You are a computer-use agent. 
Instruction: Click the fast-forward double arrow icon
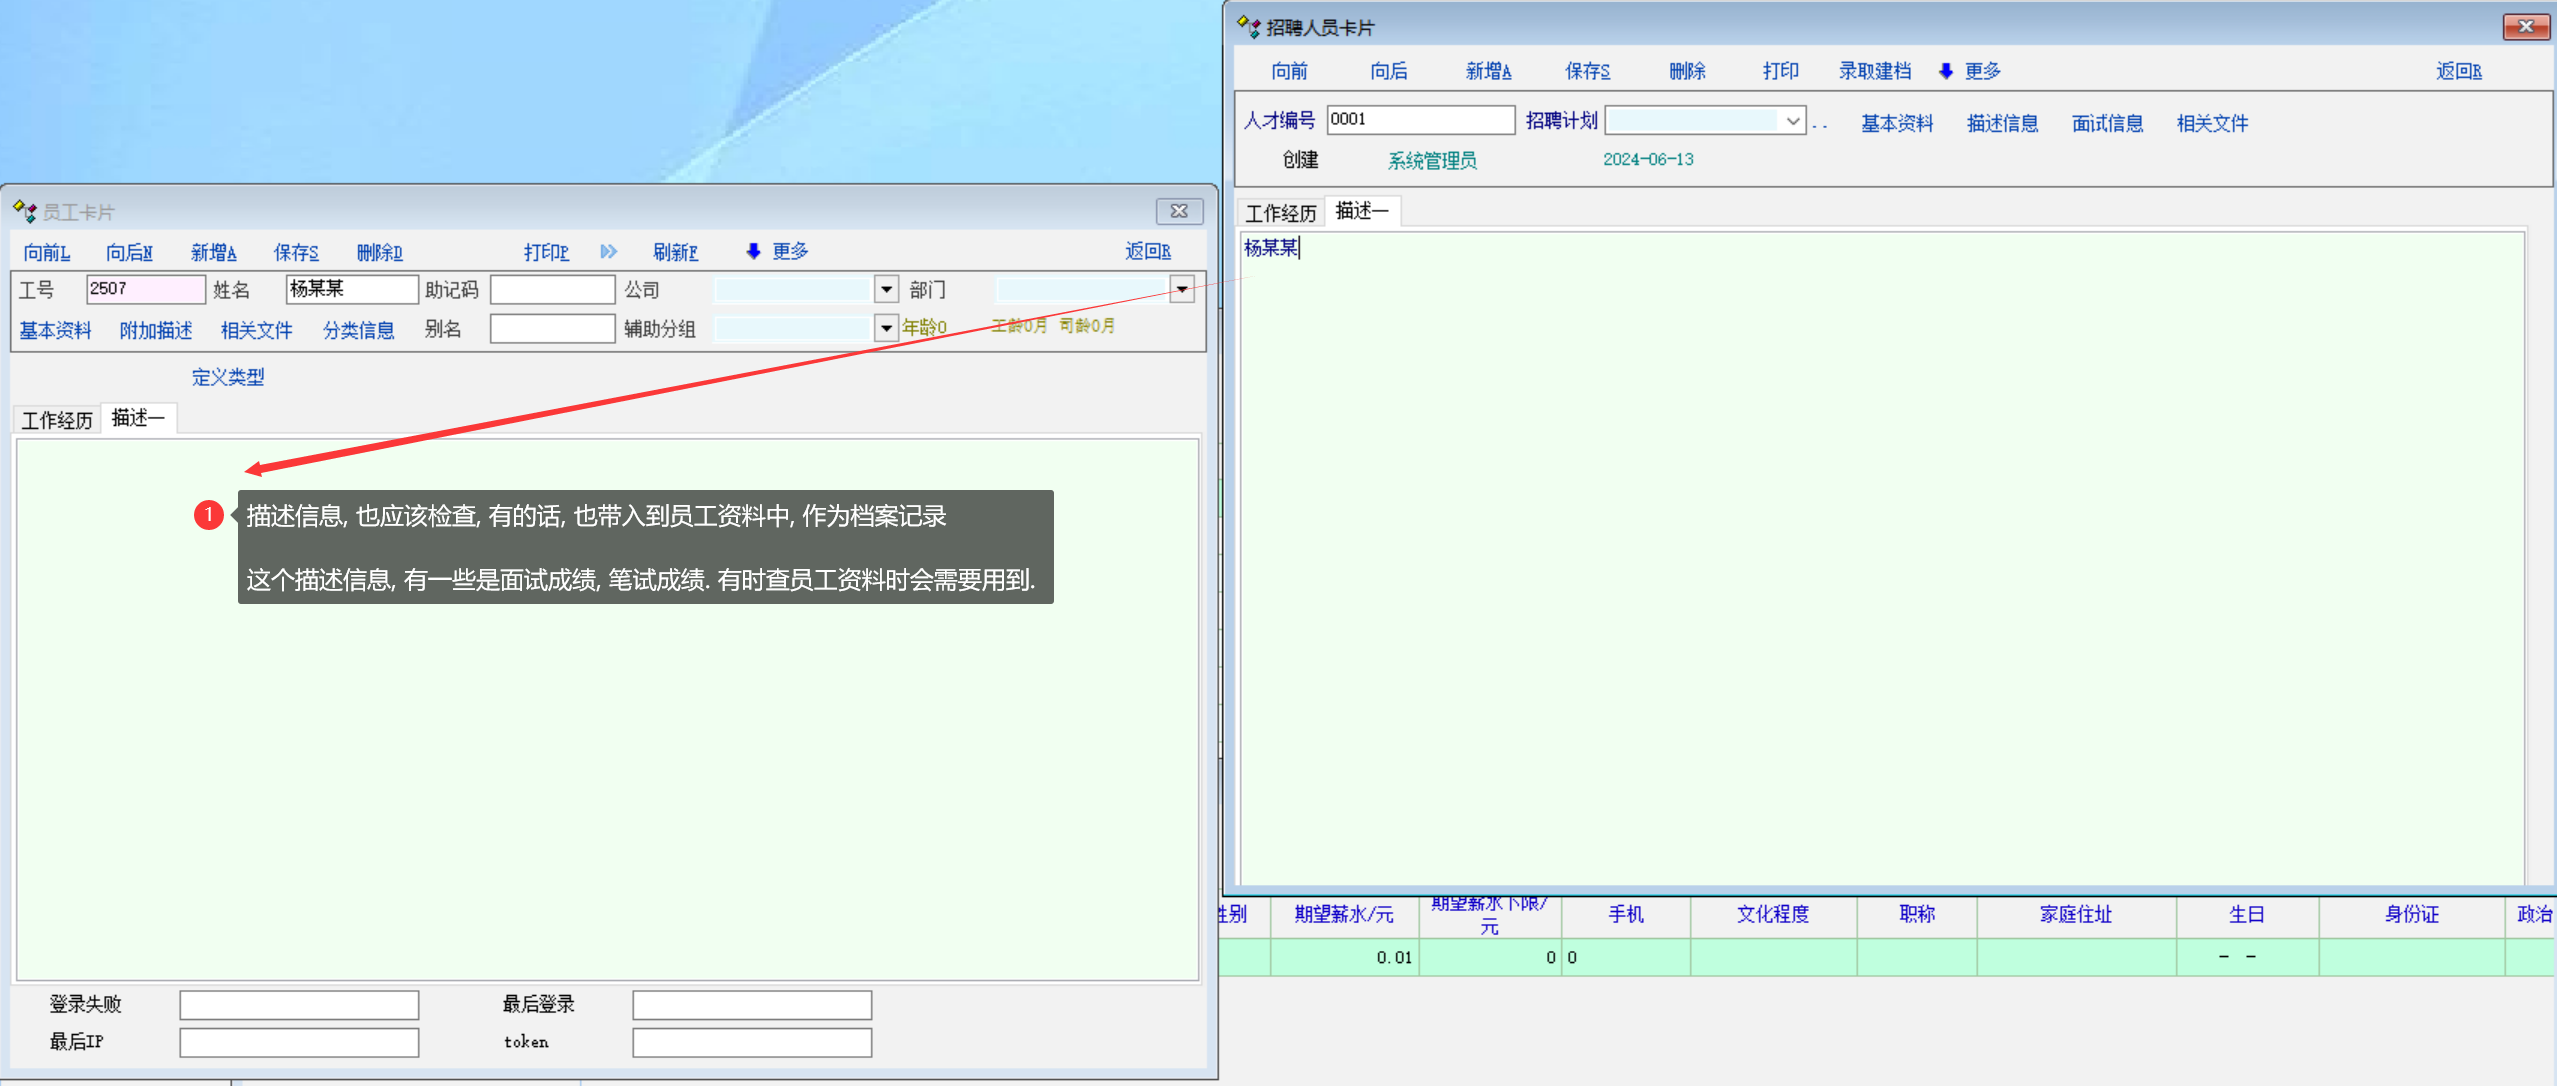(x=608, y=252)
